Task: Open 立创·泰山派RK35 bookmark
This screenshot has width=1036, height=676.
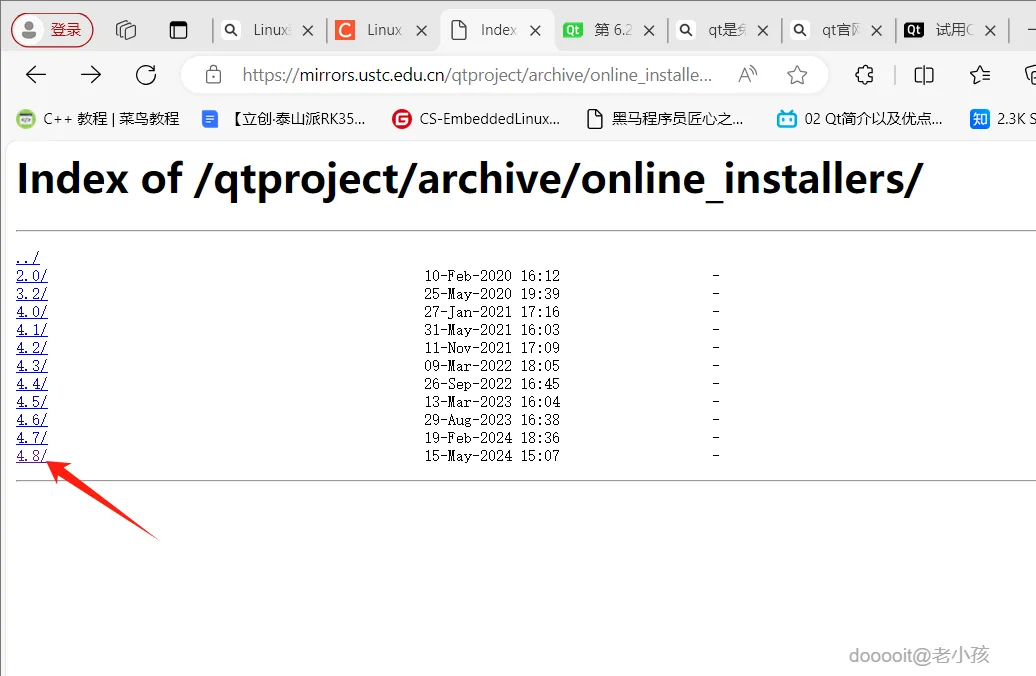Action: [x=283, y=119]
